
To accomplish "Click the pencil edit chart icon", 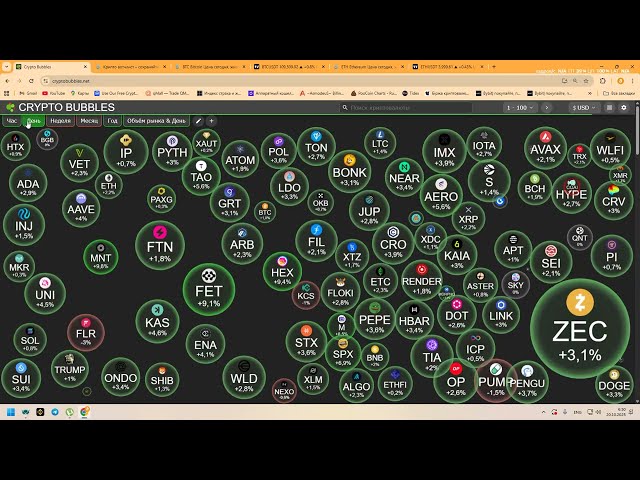I will (198, 121).
